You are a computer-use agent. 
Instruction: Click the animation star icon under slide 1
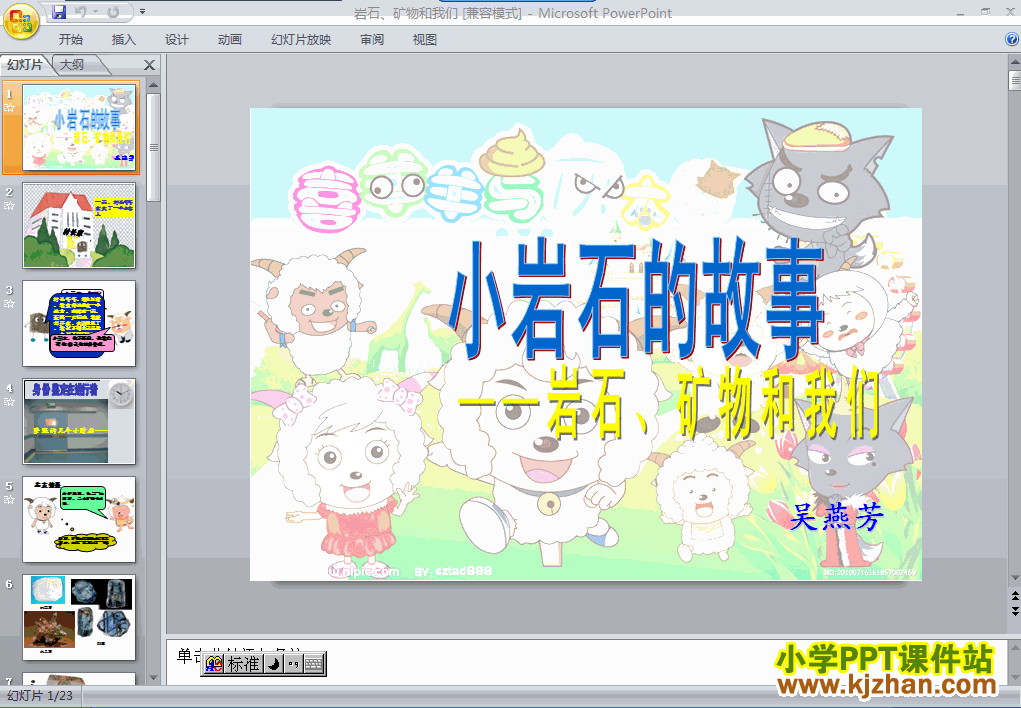tap(9, 108)
